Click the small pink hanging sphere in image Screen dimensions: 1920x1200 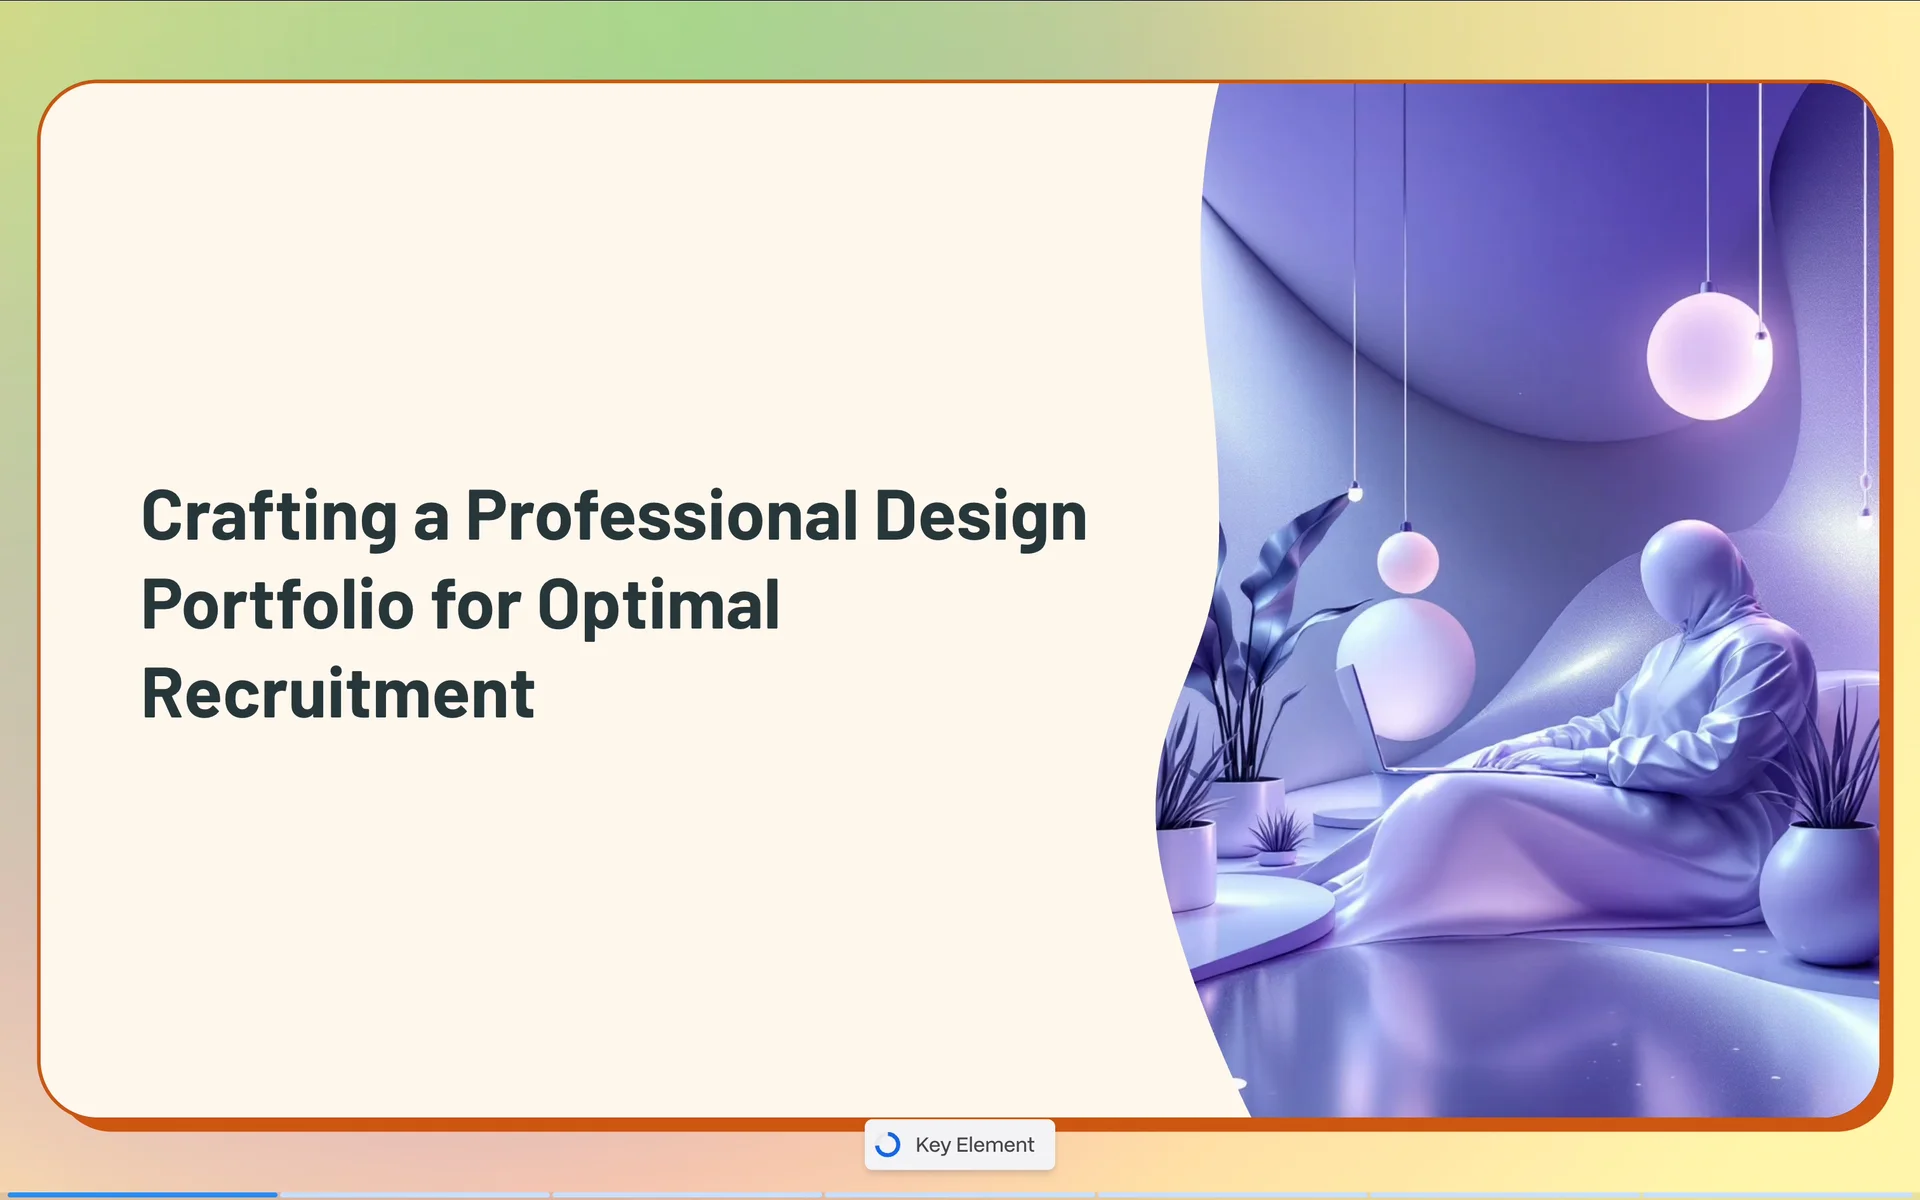1407,562
